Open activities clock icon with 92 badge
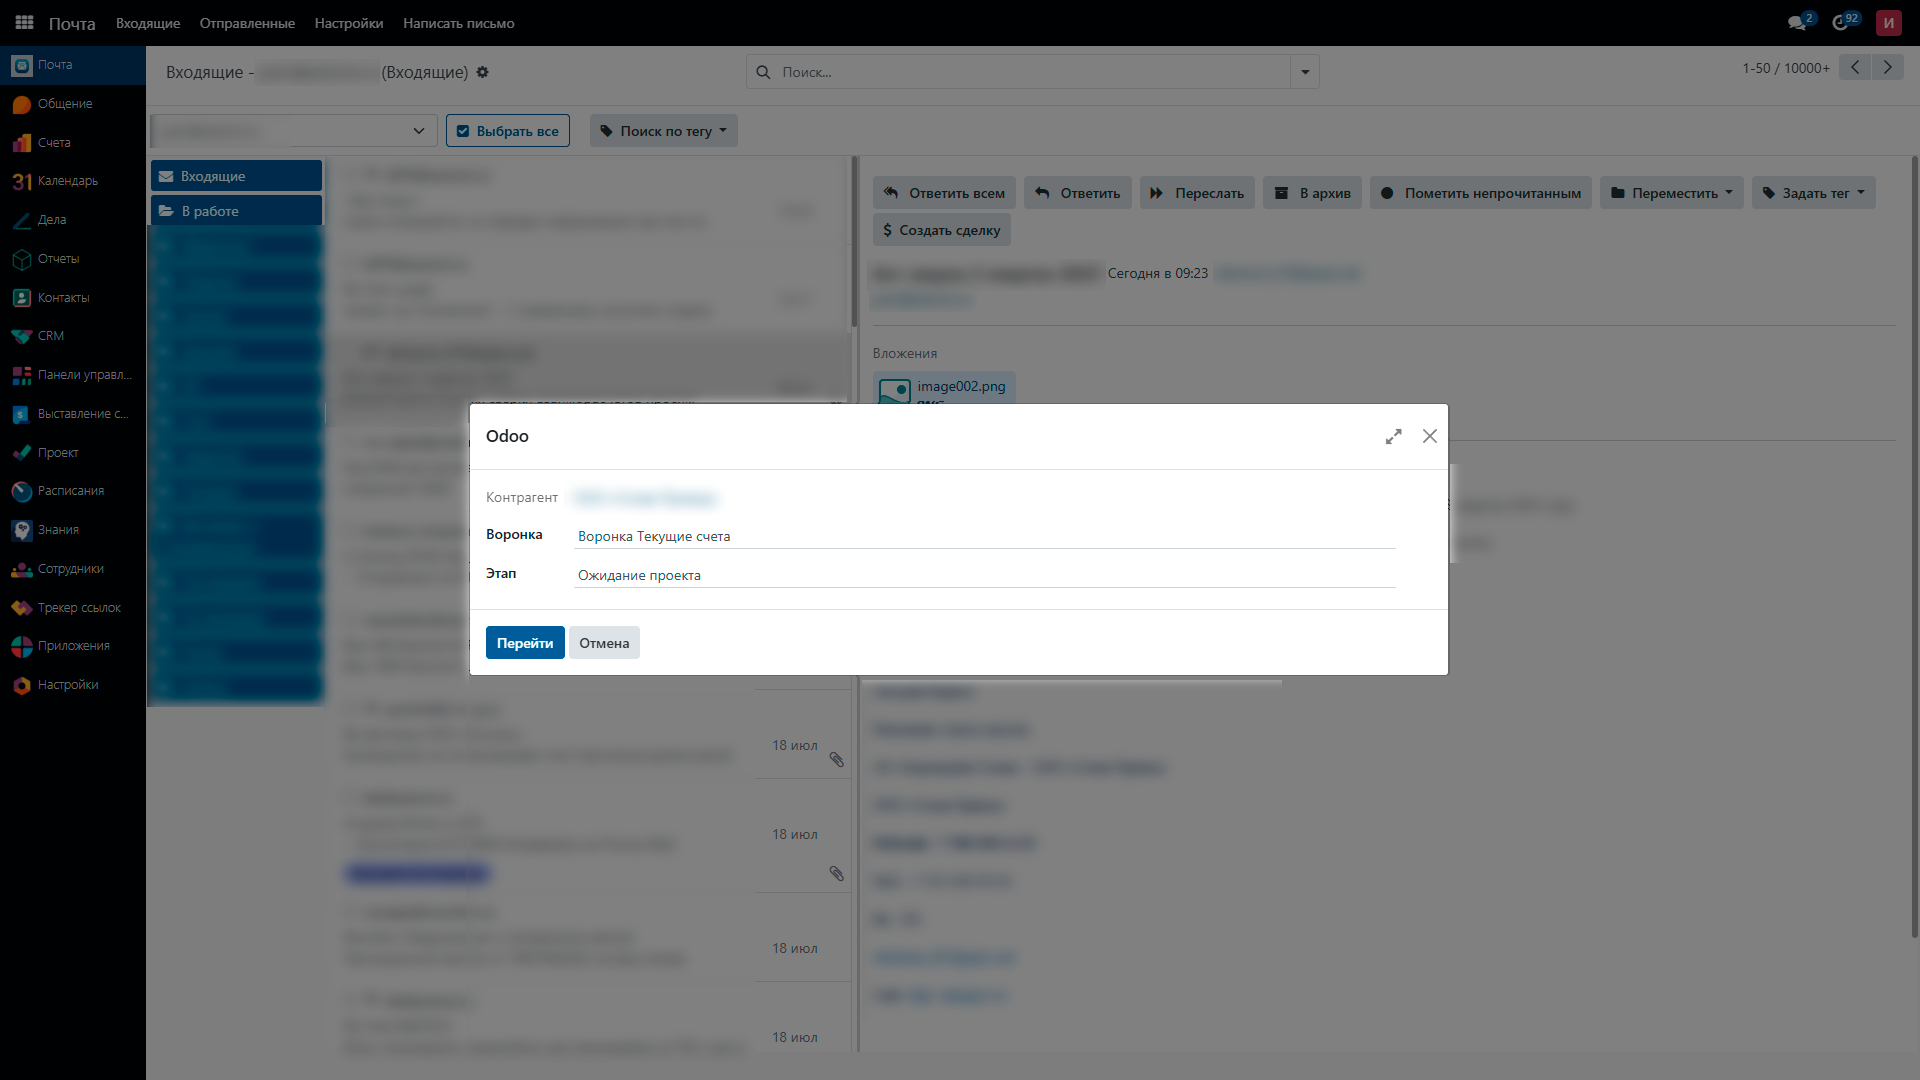The image size is (1920, 1080). coord(1840,22)
